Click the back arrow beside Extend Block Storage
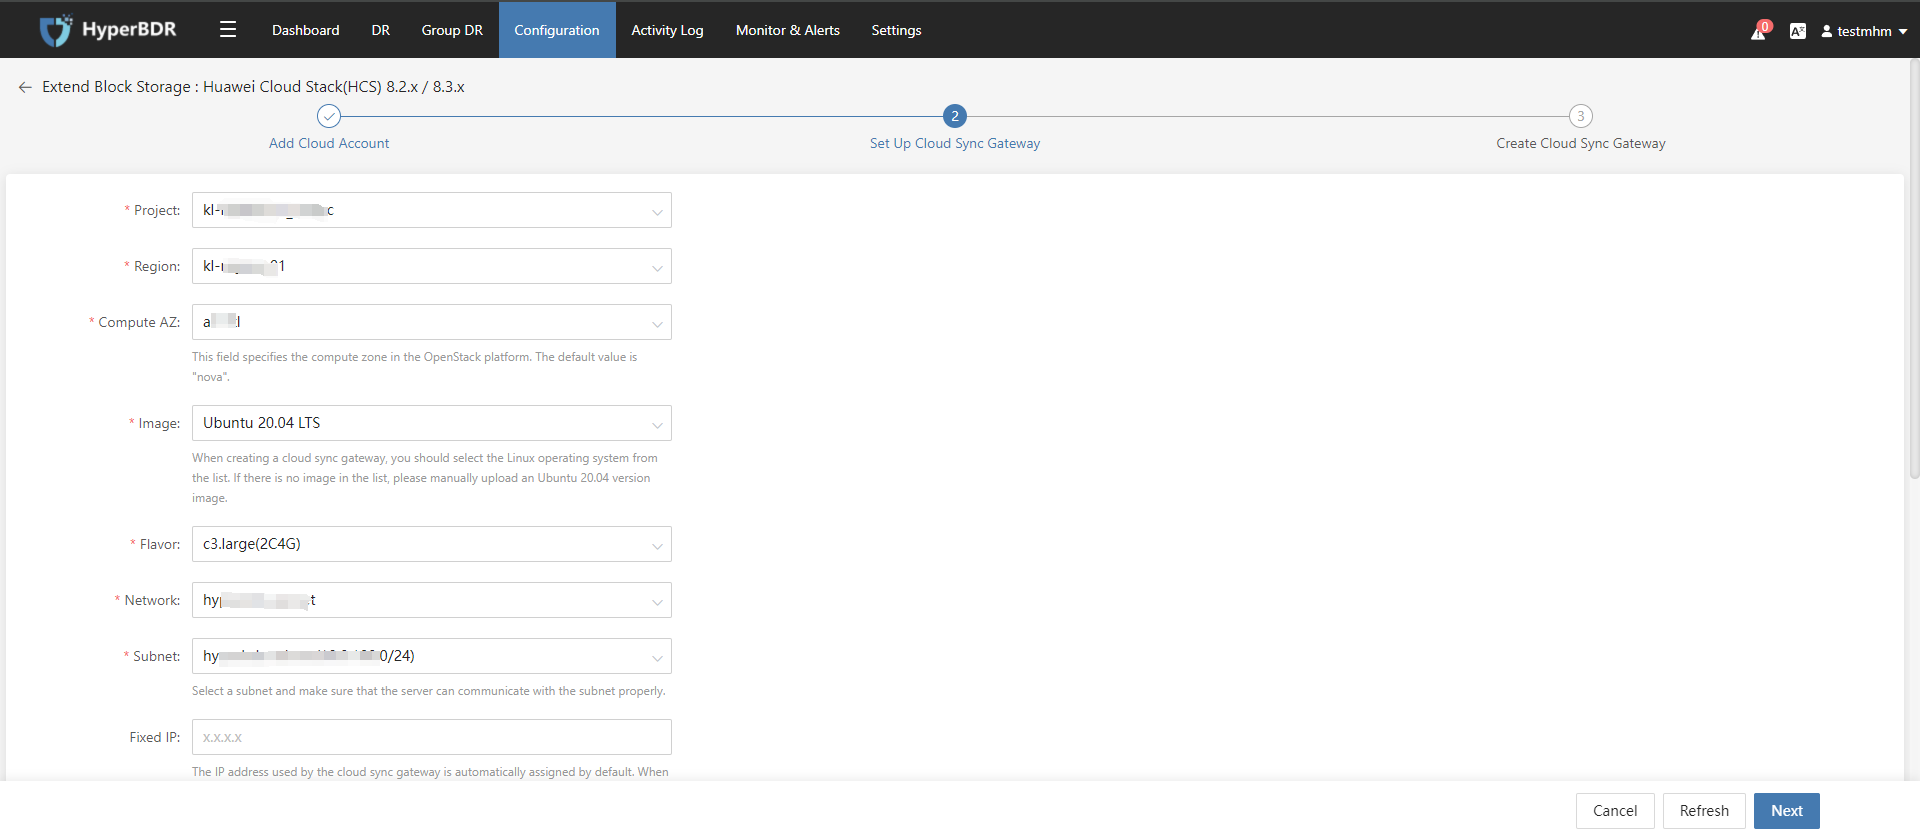 [x=25, y=87]
